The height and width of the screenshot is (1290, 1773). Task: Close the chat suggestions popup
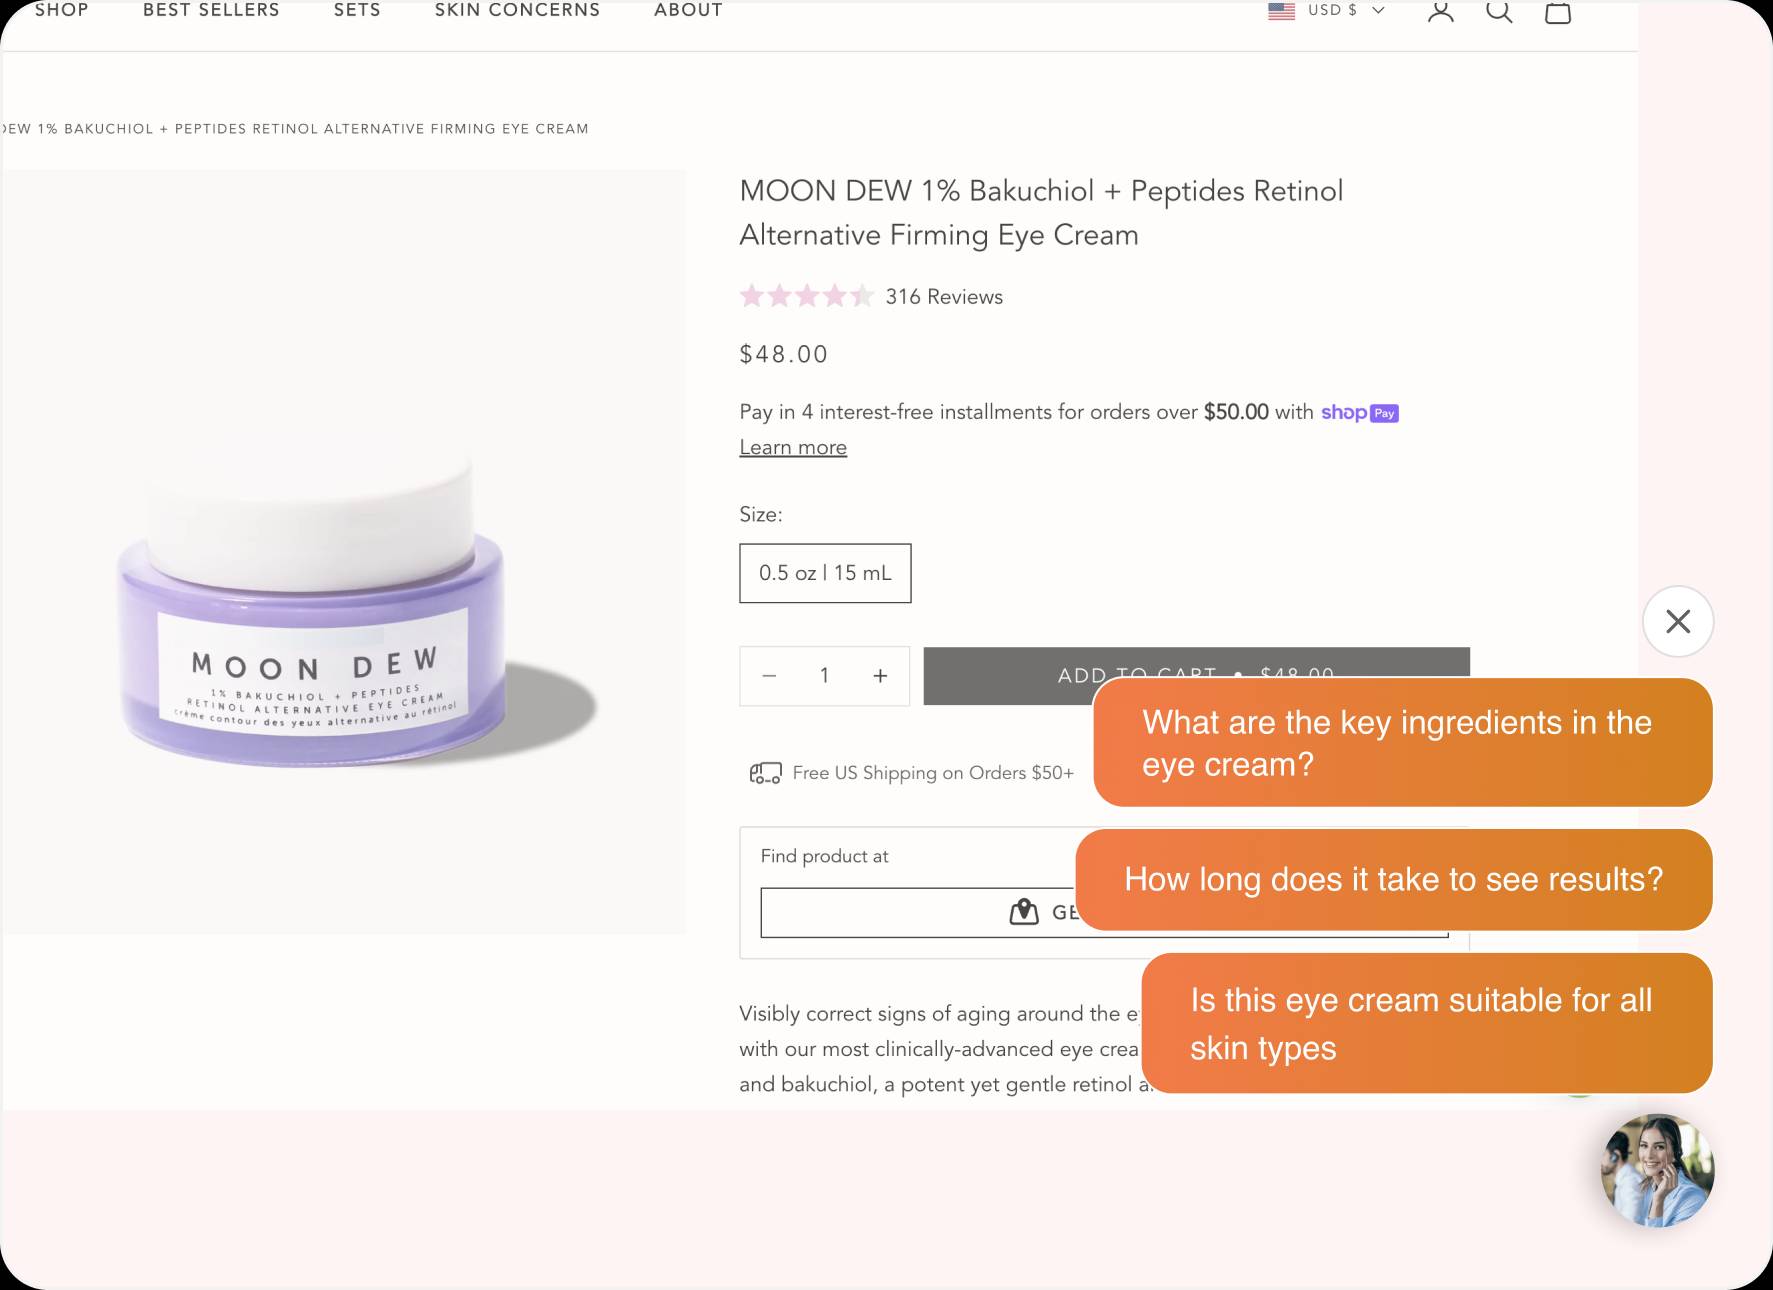1677,621
